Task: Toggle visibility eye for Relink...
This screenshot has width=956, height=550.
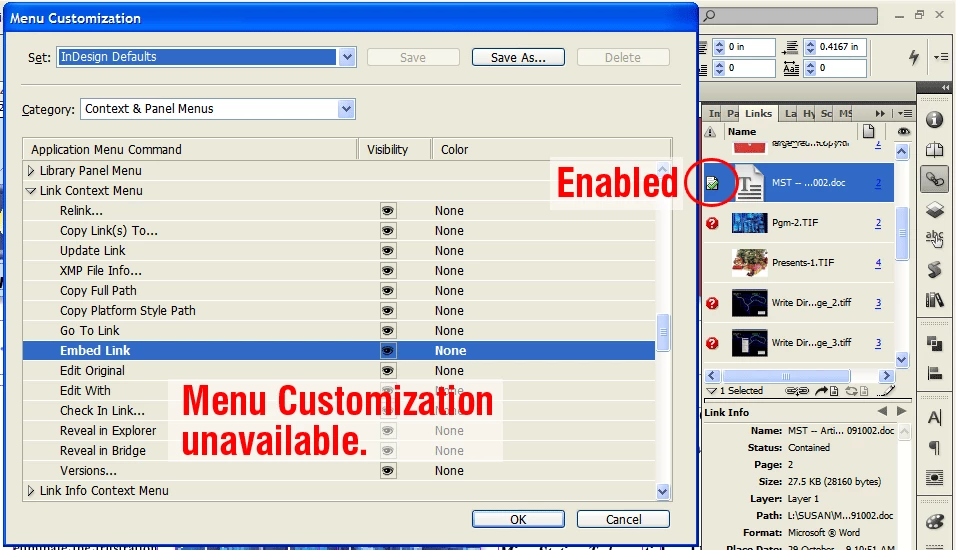Action: [x=388, y=211]
